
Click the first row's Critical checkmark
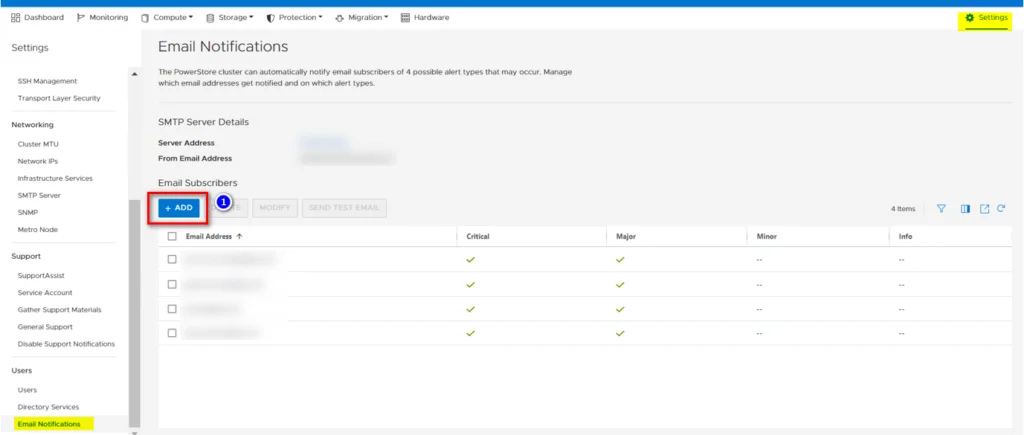tap(470, 259)
